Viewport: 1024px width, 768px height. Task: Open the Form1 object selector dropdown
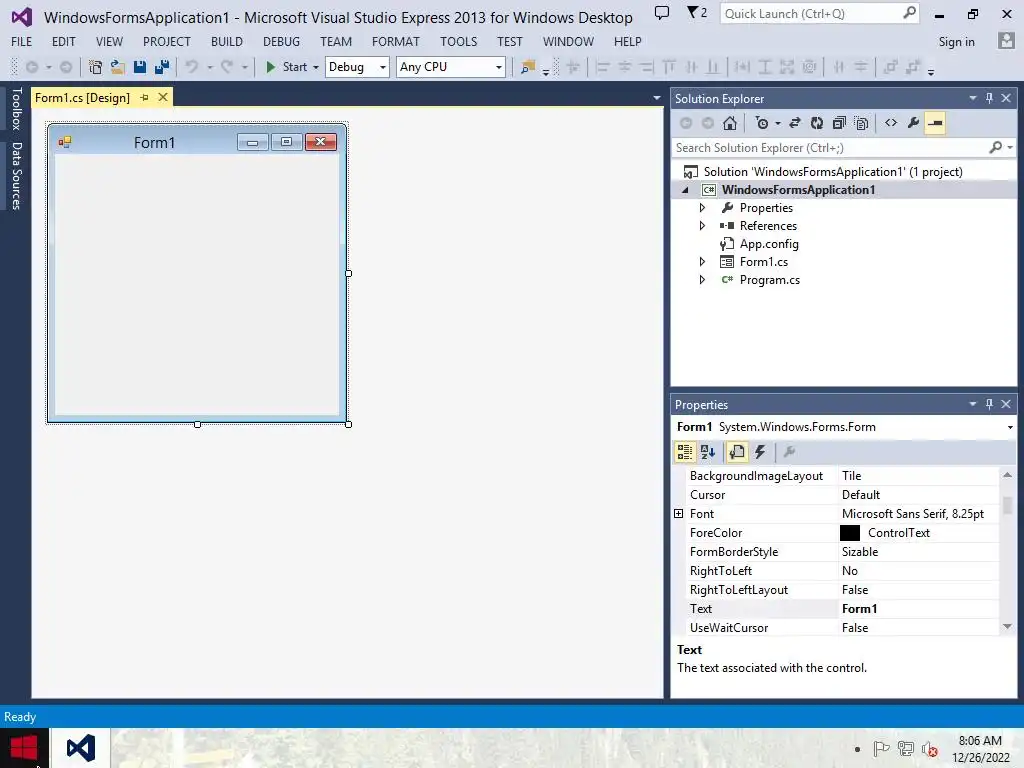pos(1010,427)
